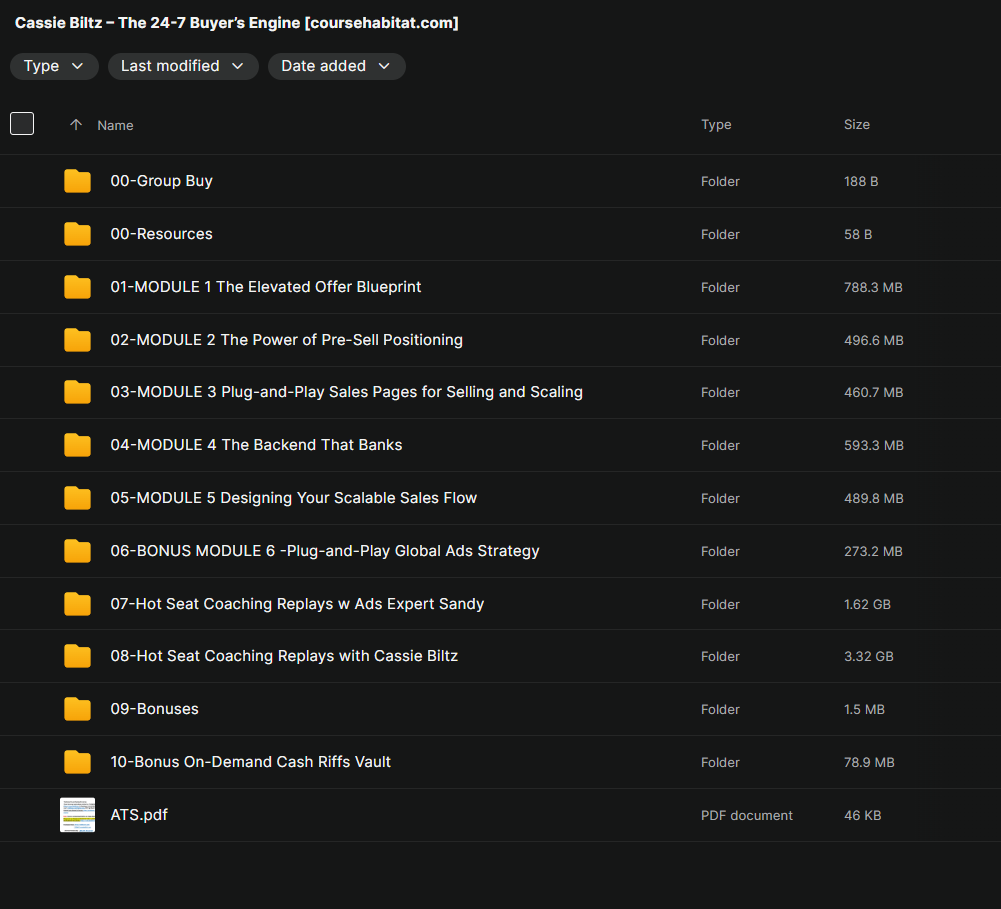
Task: Click the 496.6 MB size value
Action: pos(874,340)
